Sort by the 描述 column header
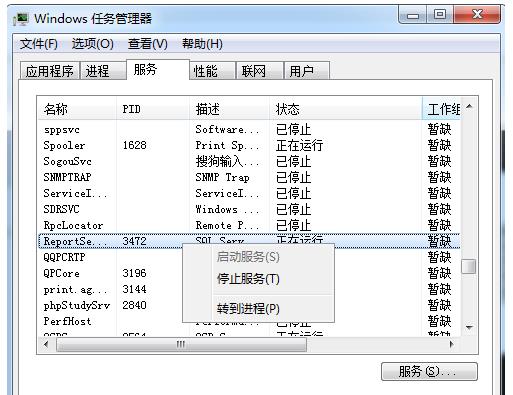Image resolution: width=513 pixels, height=395 pixels. 230,109
